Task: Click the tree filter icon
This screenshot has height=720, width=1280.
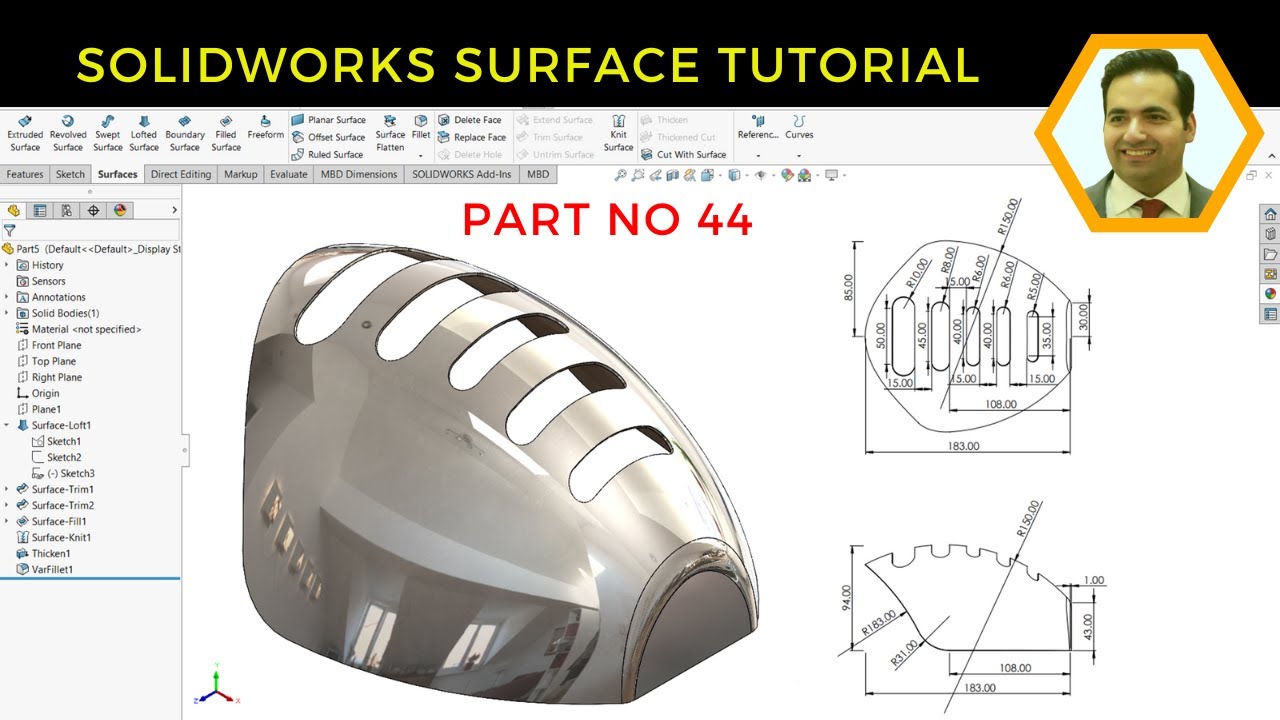Action: click(10, 230)
